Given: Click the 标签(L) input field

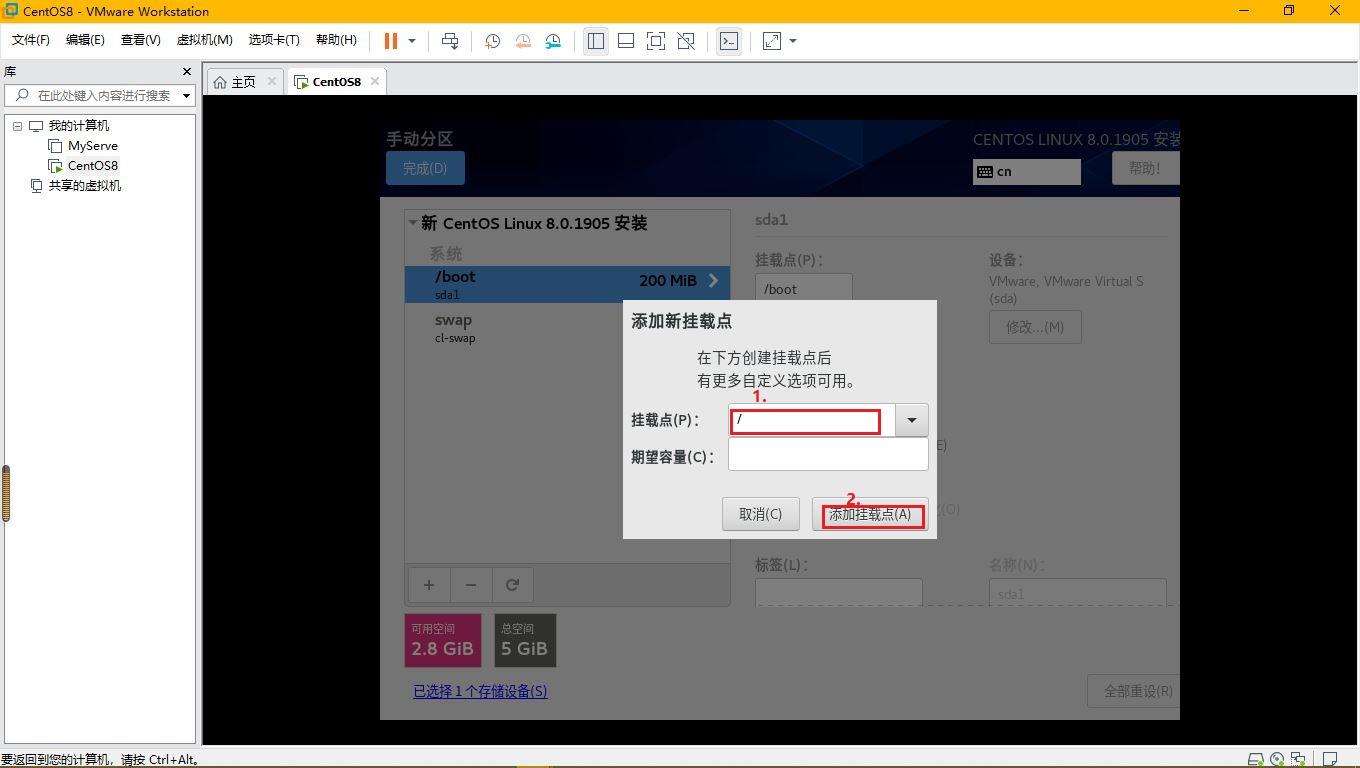Looking at the screenshot, I should tap(838, 592).
